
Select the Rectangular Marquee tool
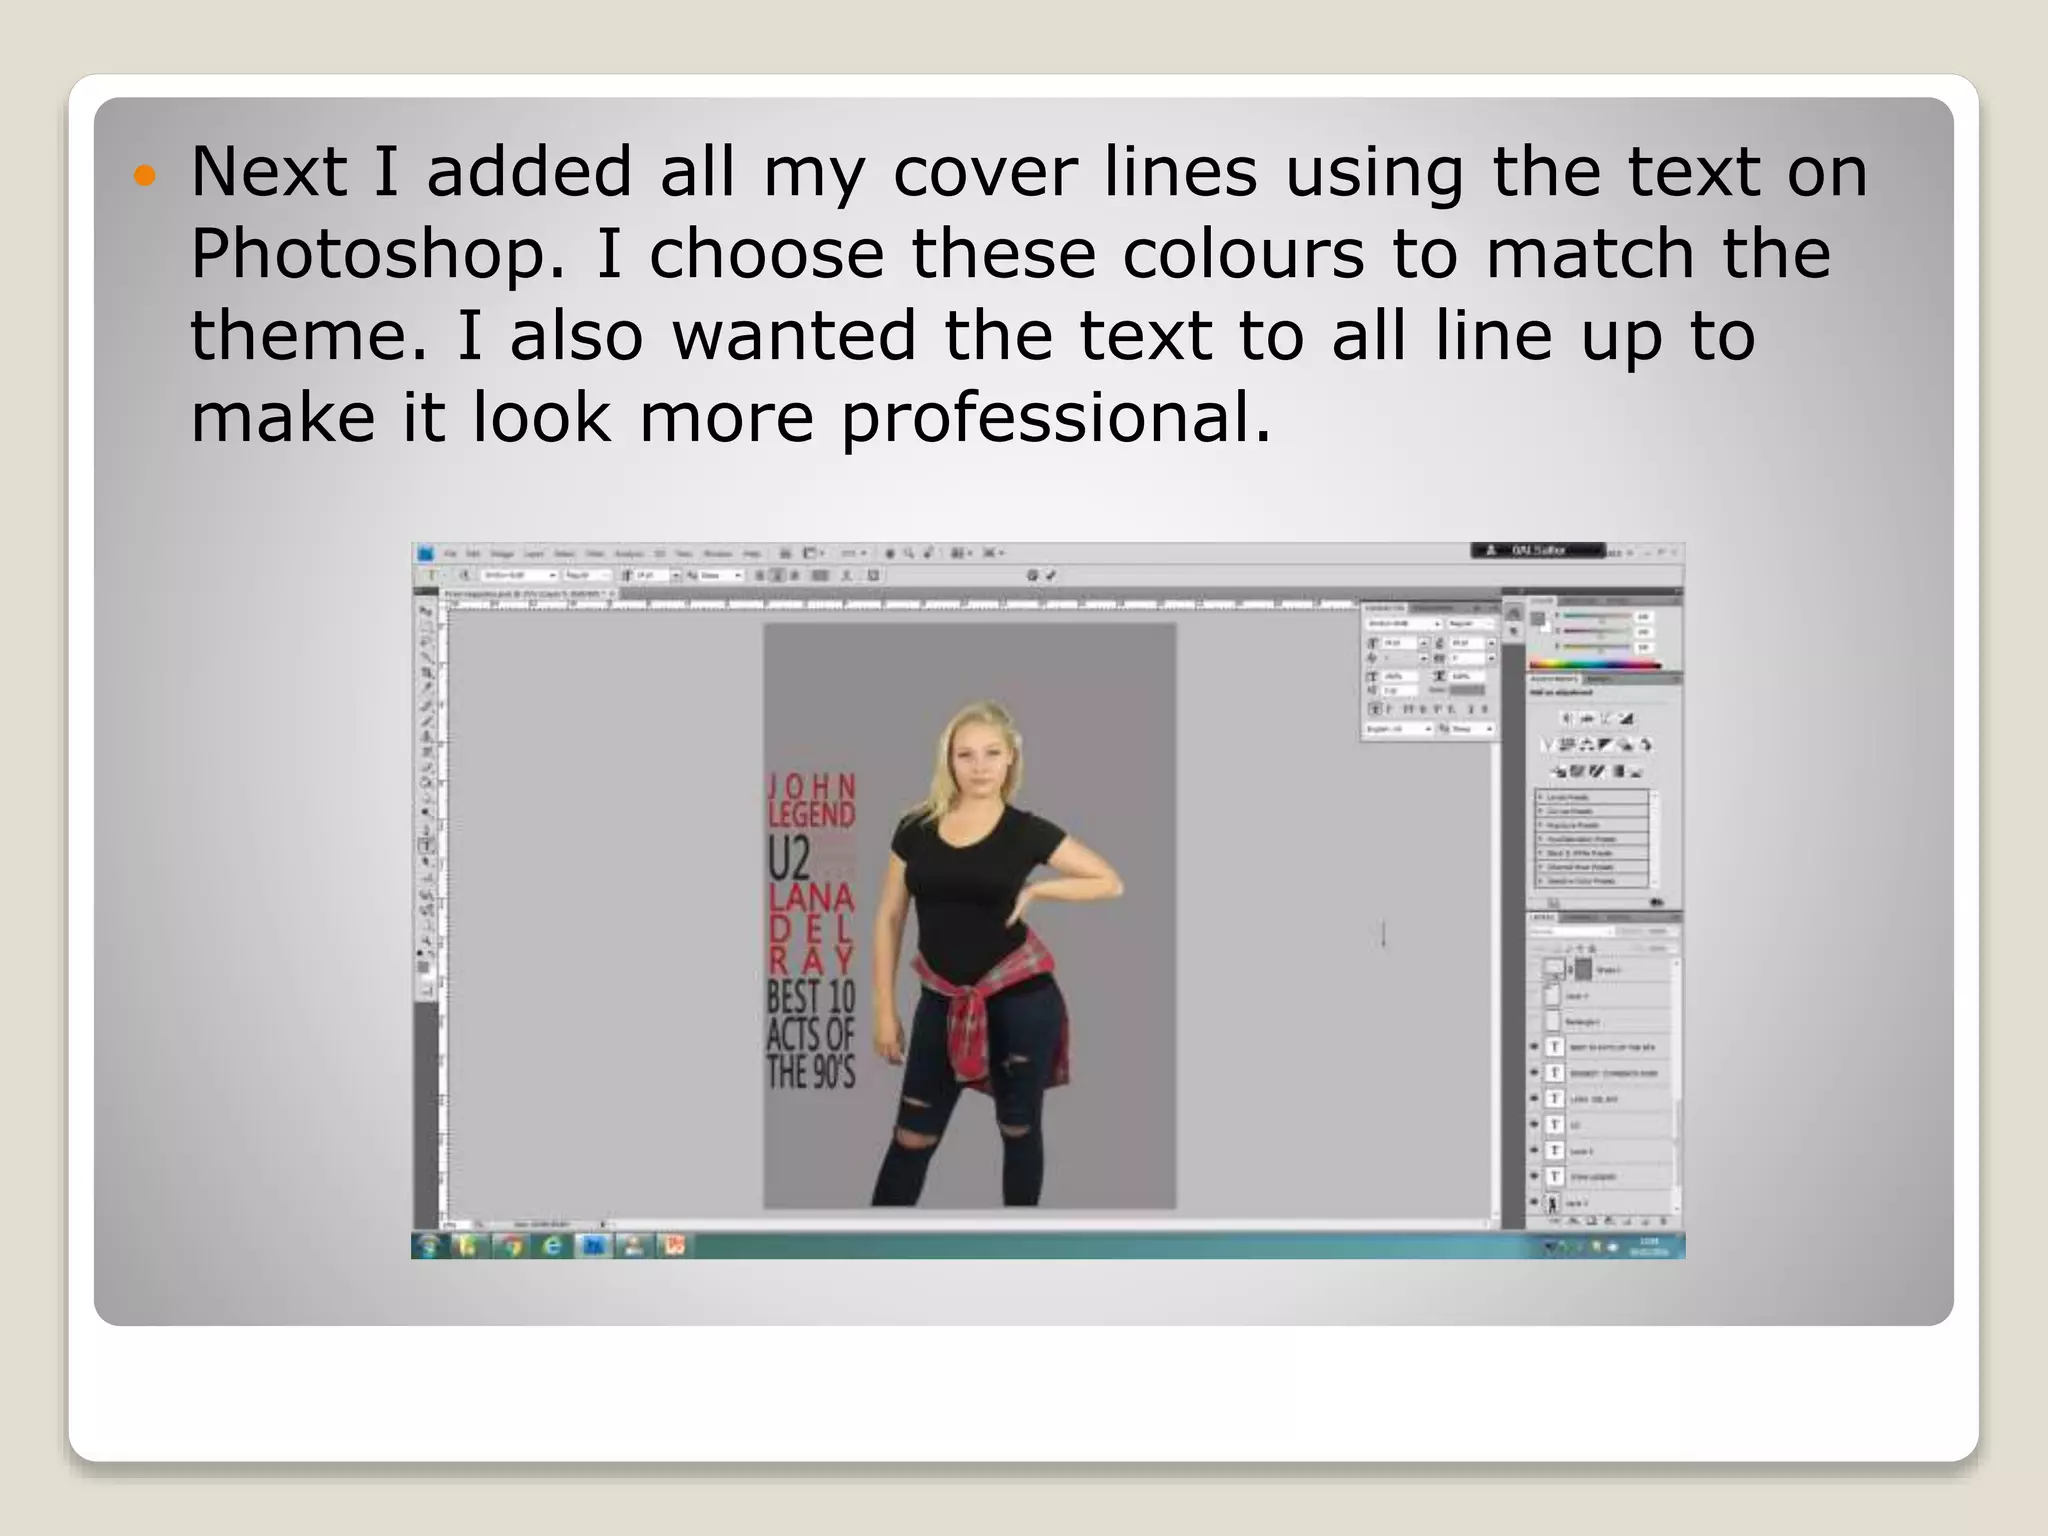pyautogui.click(x=426, y=627)
